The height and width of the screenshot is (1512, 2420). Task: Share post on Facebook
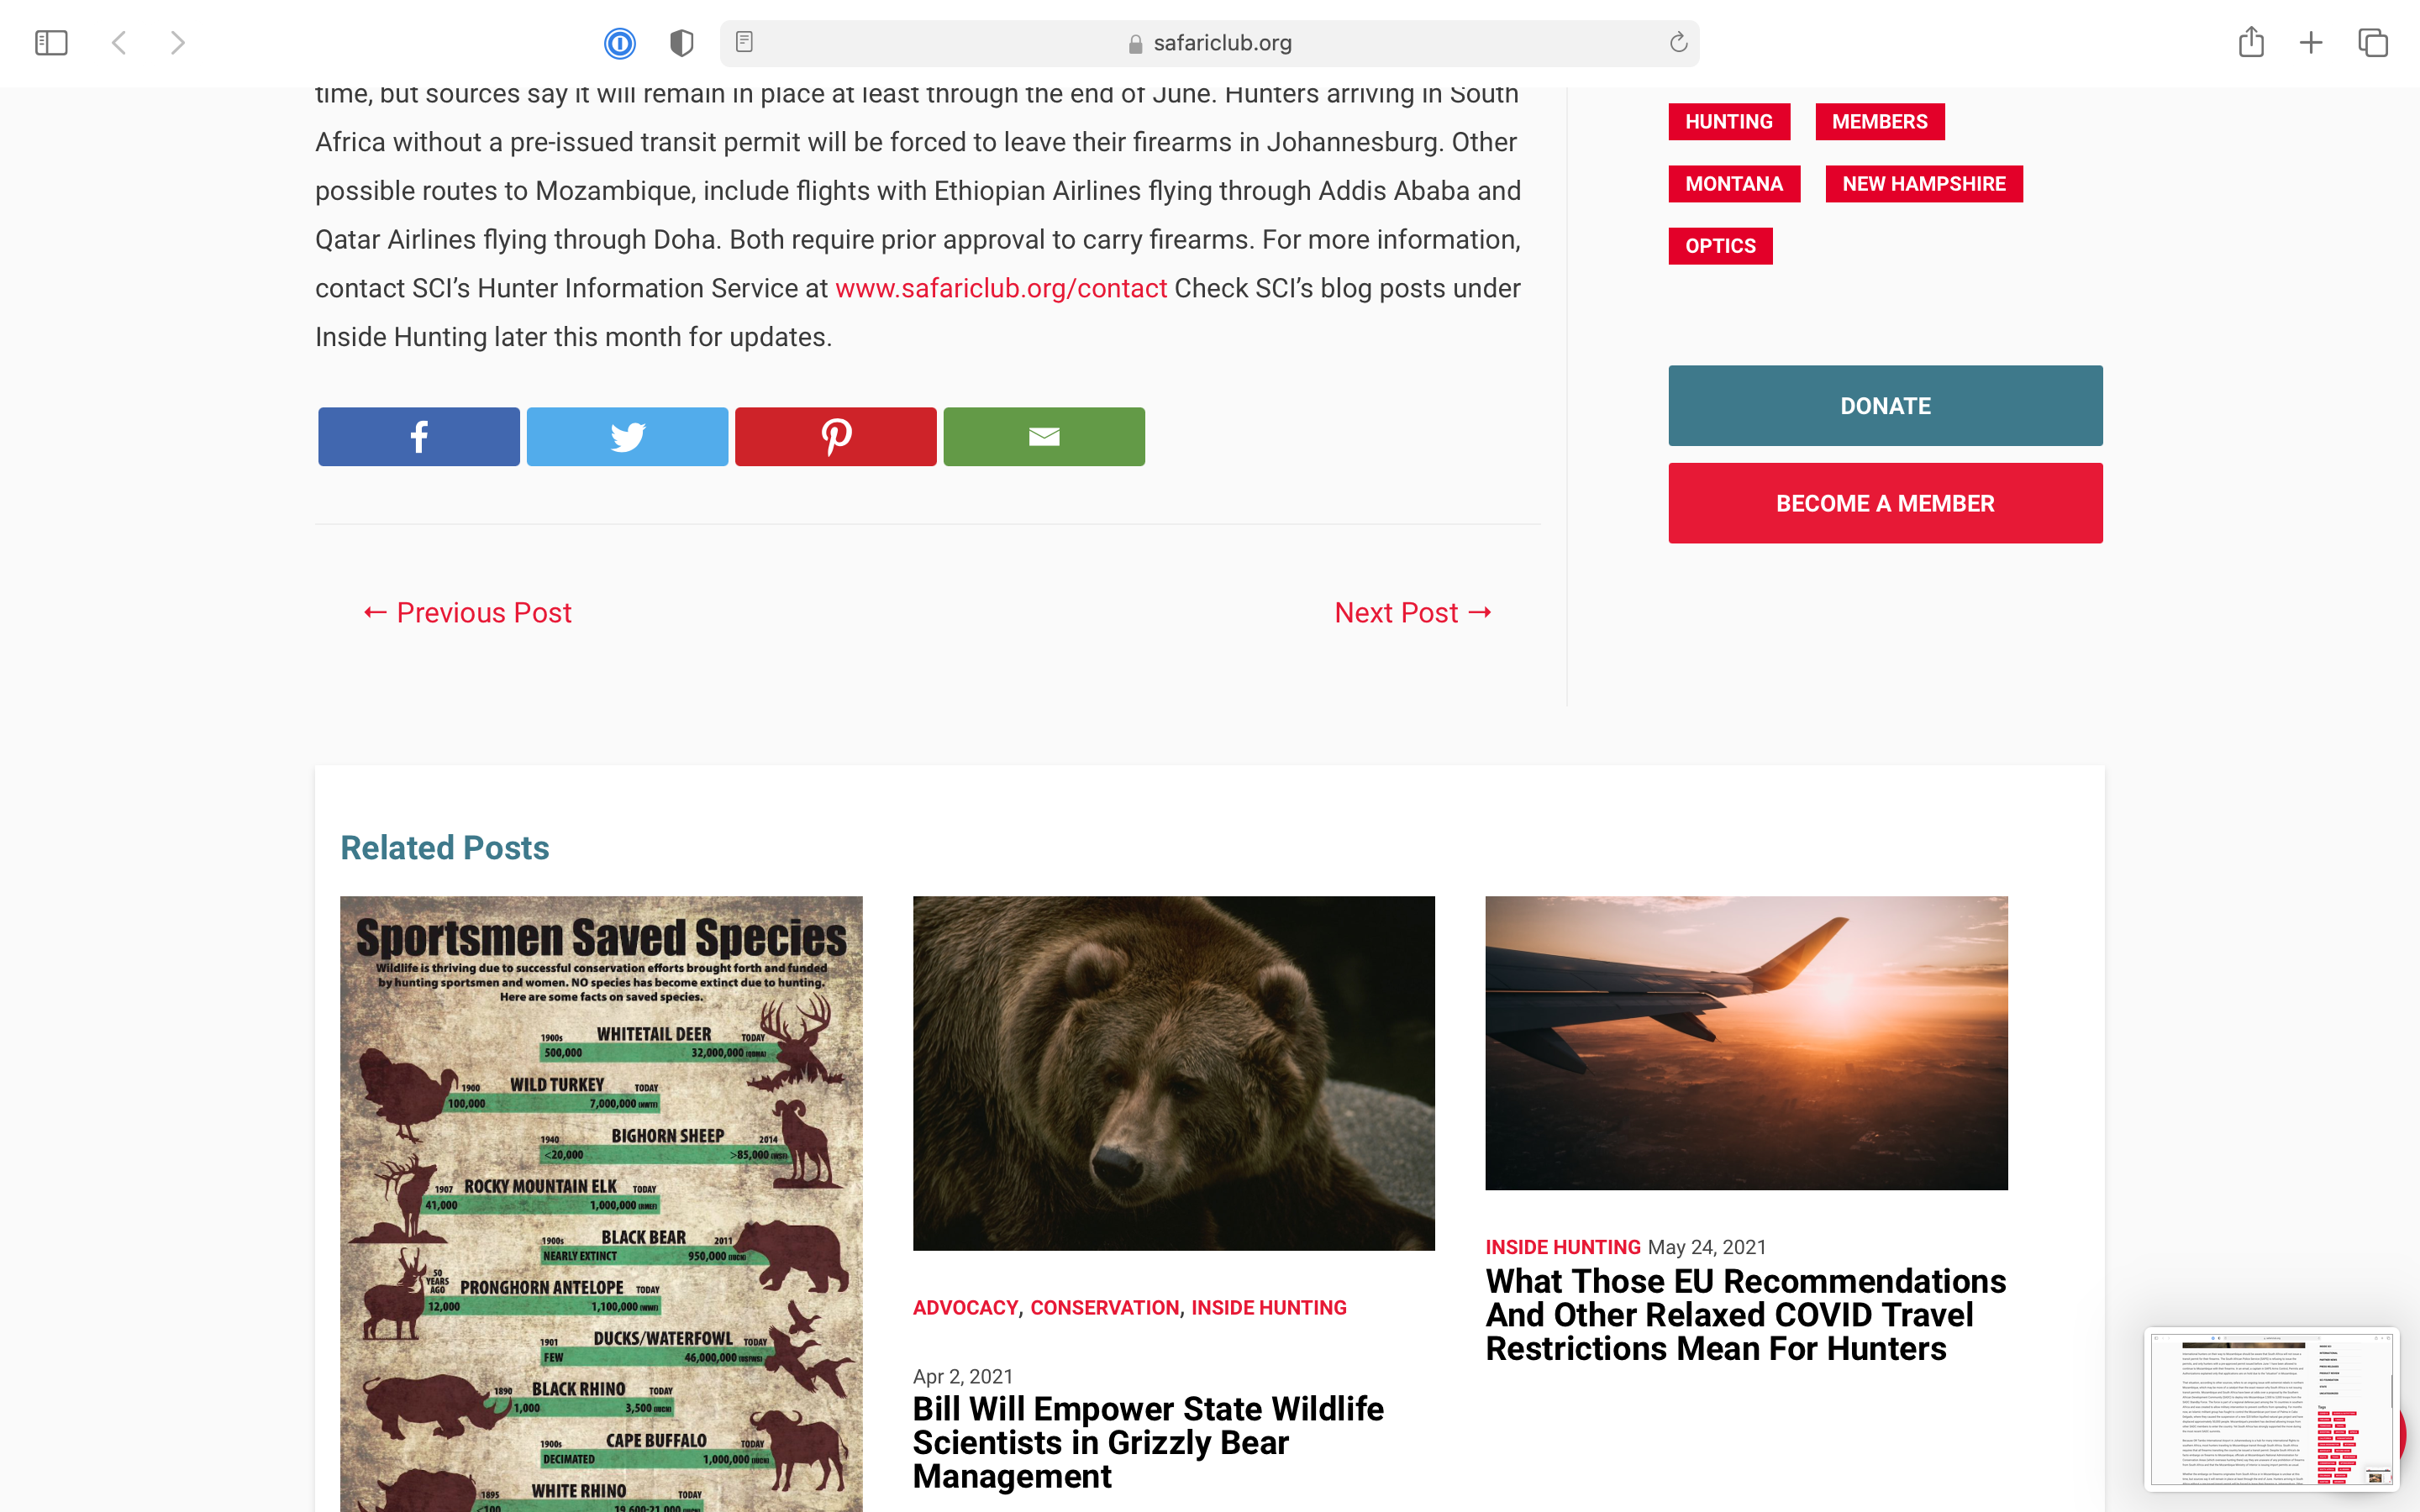point(419,436)
